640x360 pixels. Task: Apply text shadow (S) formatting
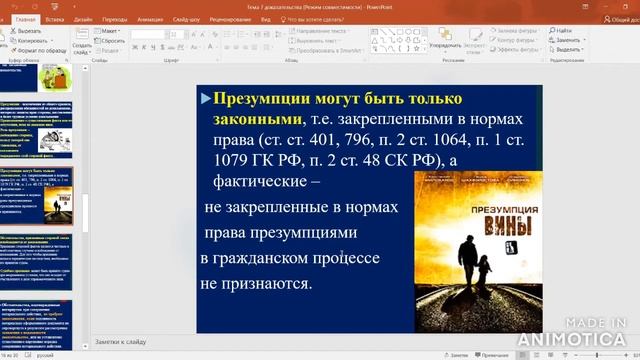click(162, 47)
